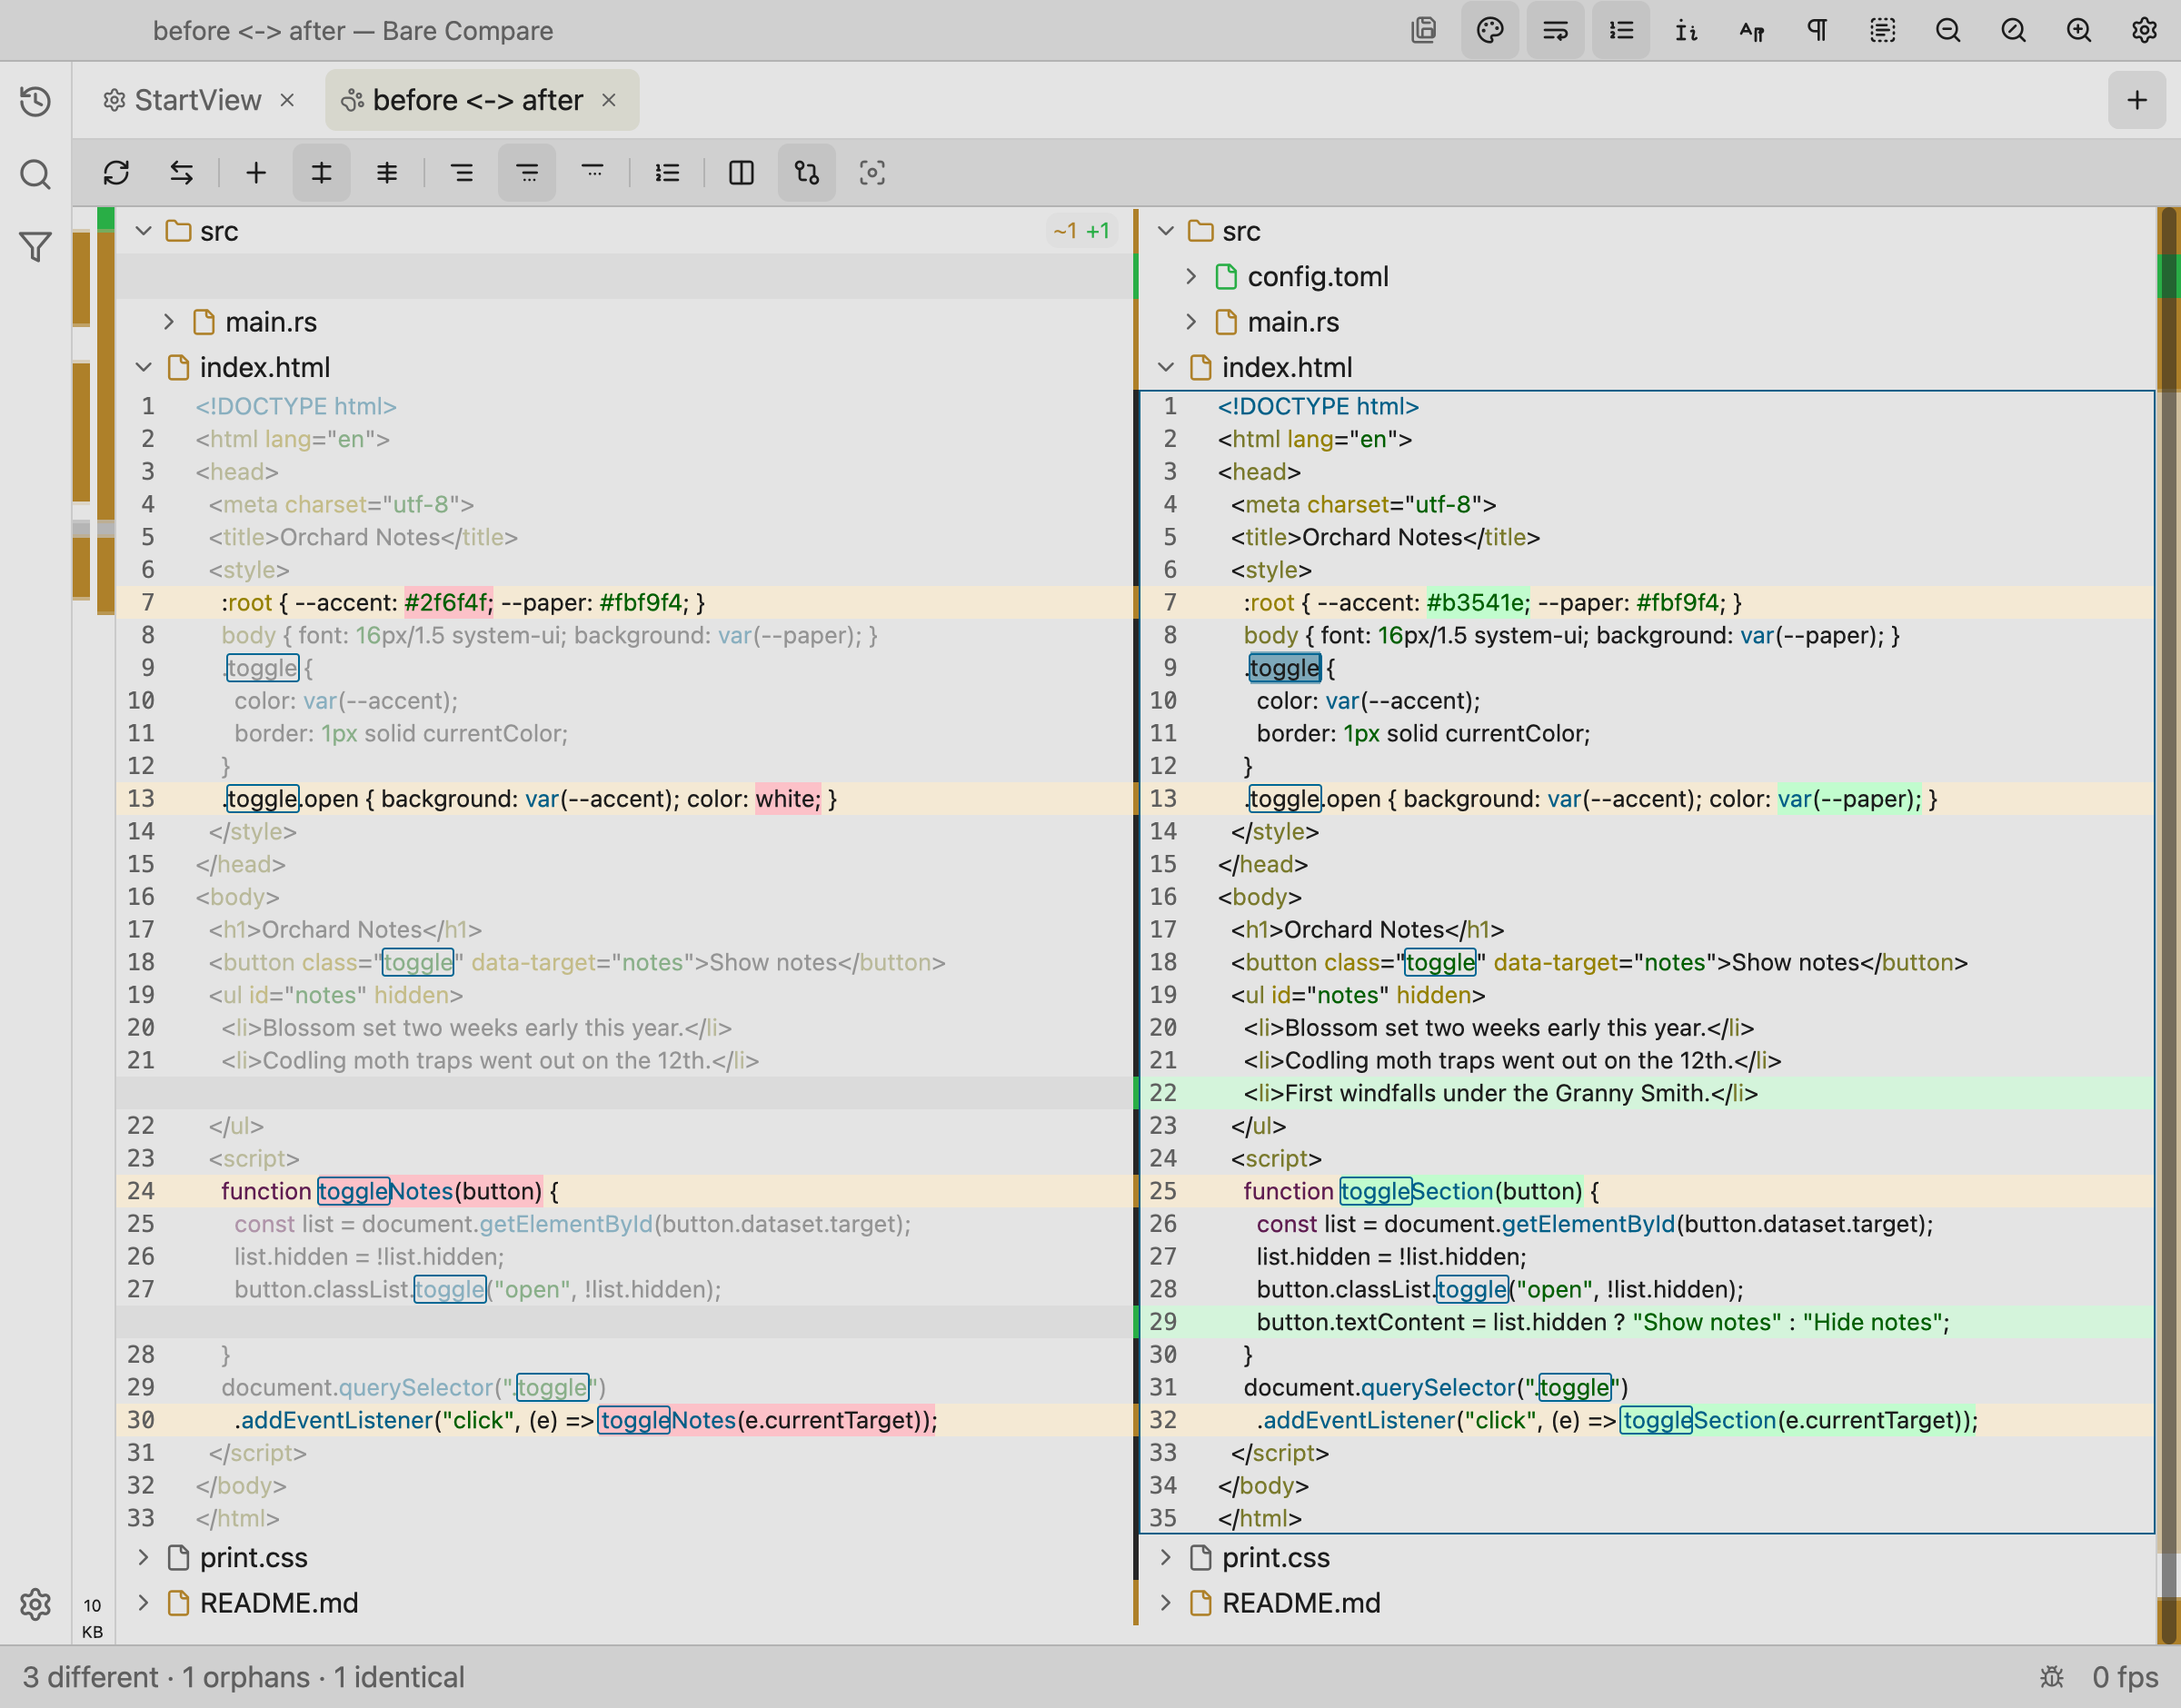2181x1708 pixels.
Task: Open the sidebar gear at the bottom left
Action: point(35,1604)
